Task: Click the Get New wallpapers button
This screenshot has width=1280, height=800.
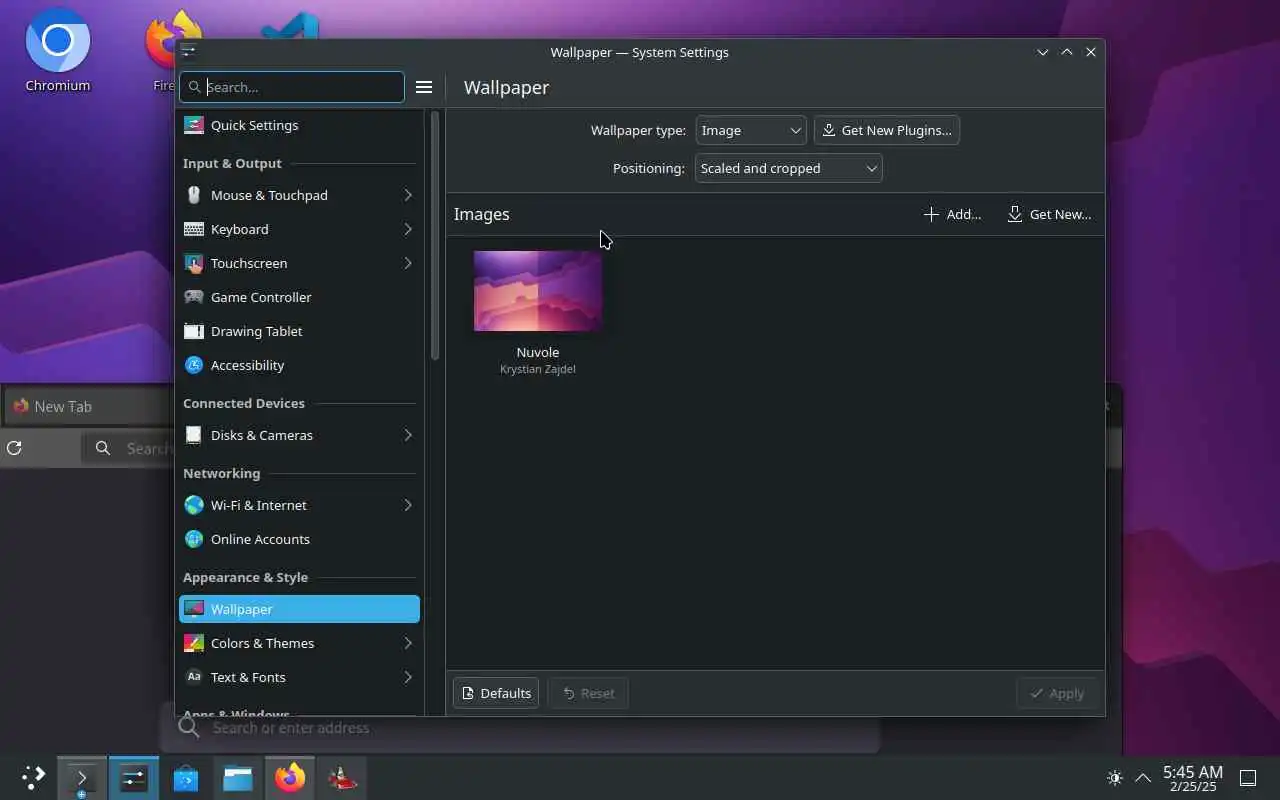Action: point(1049,214)
